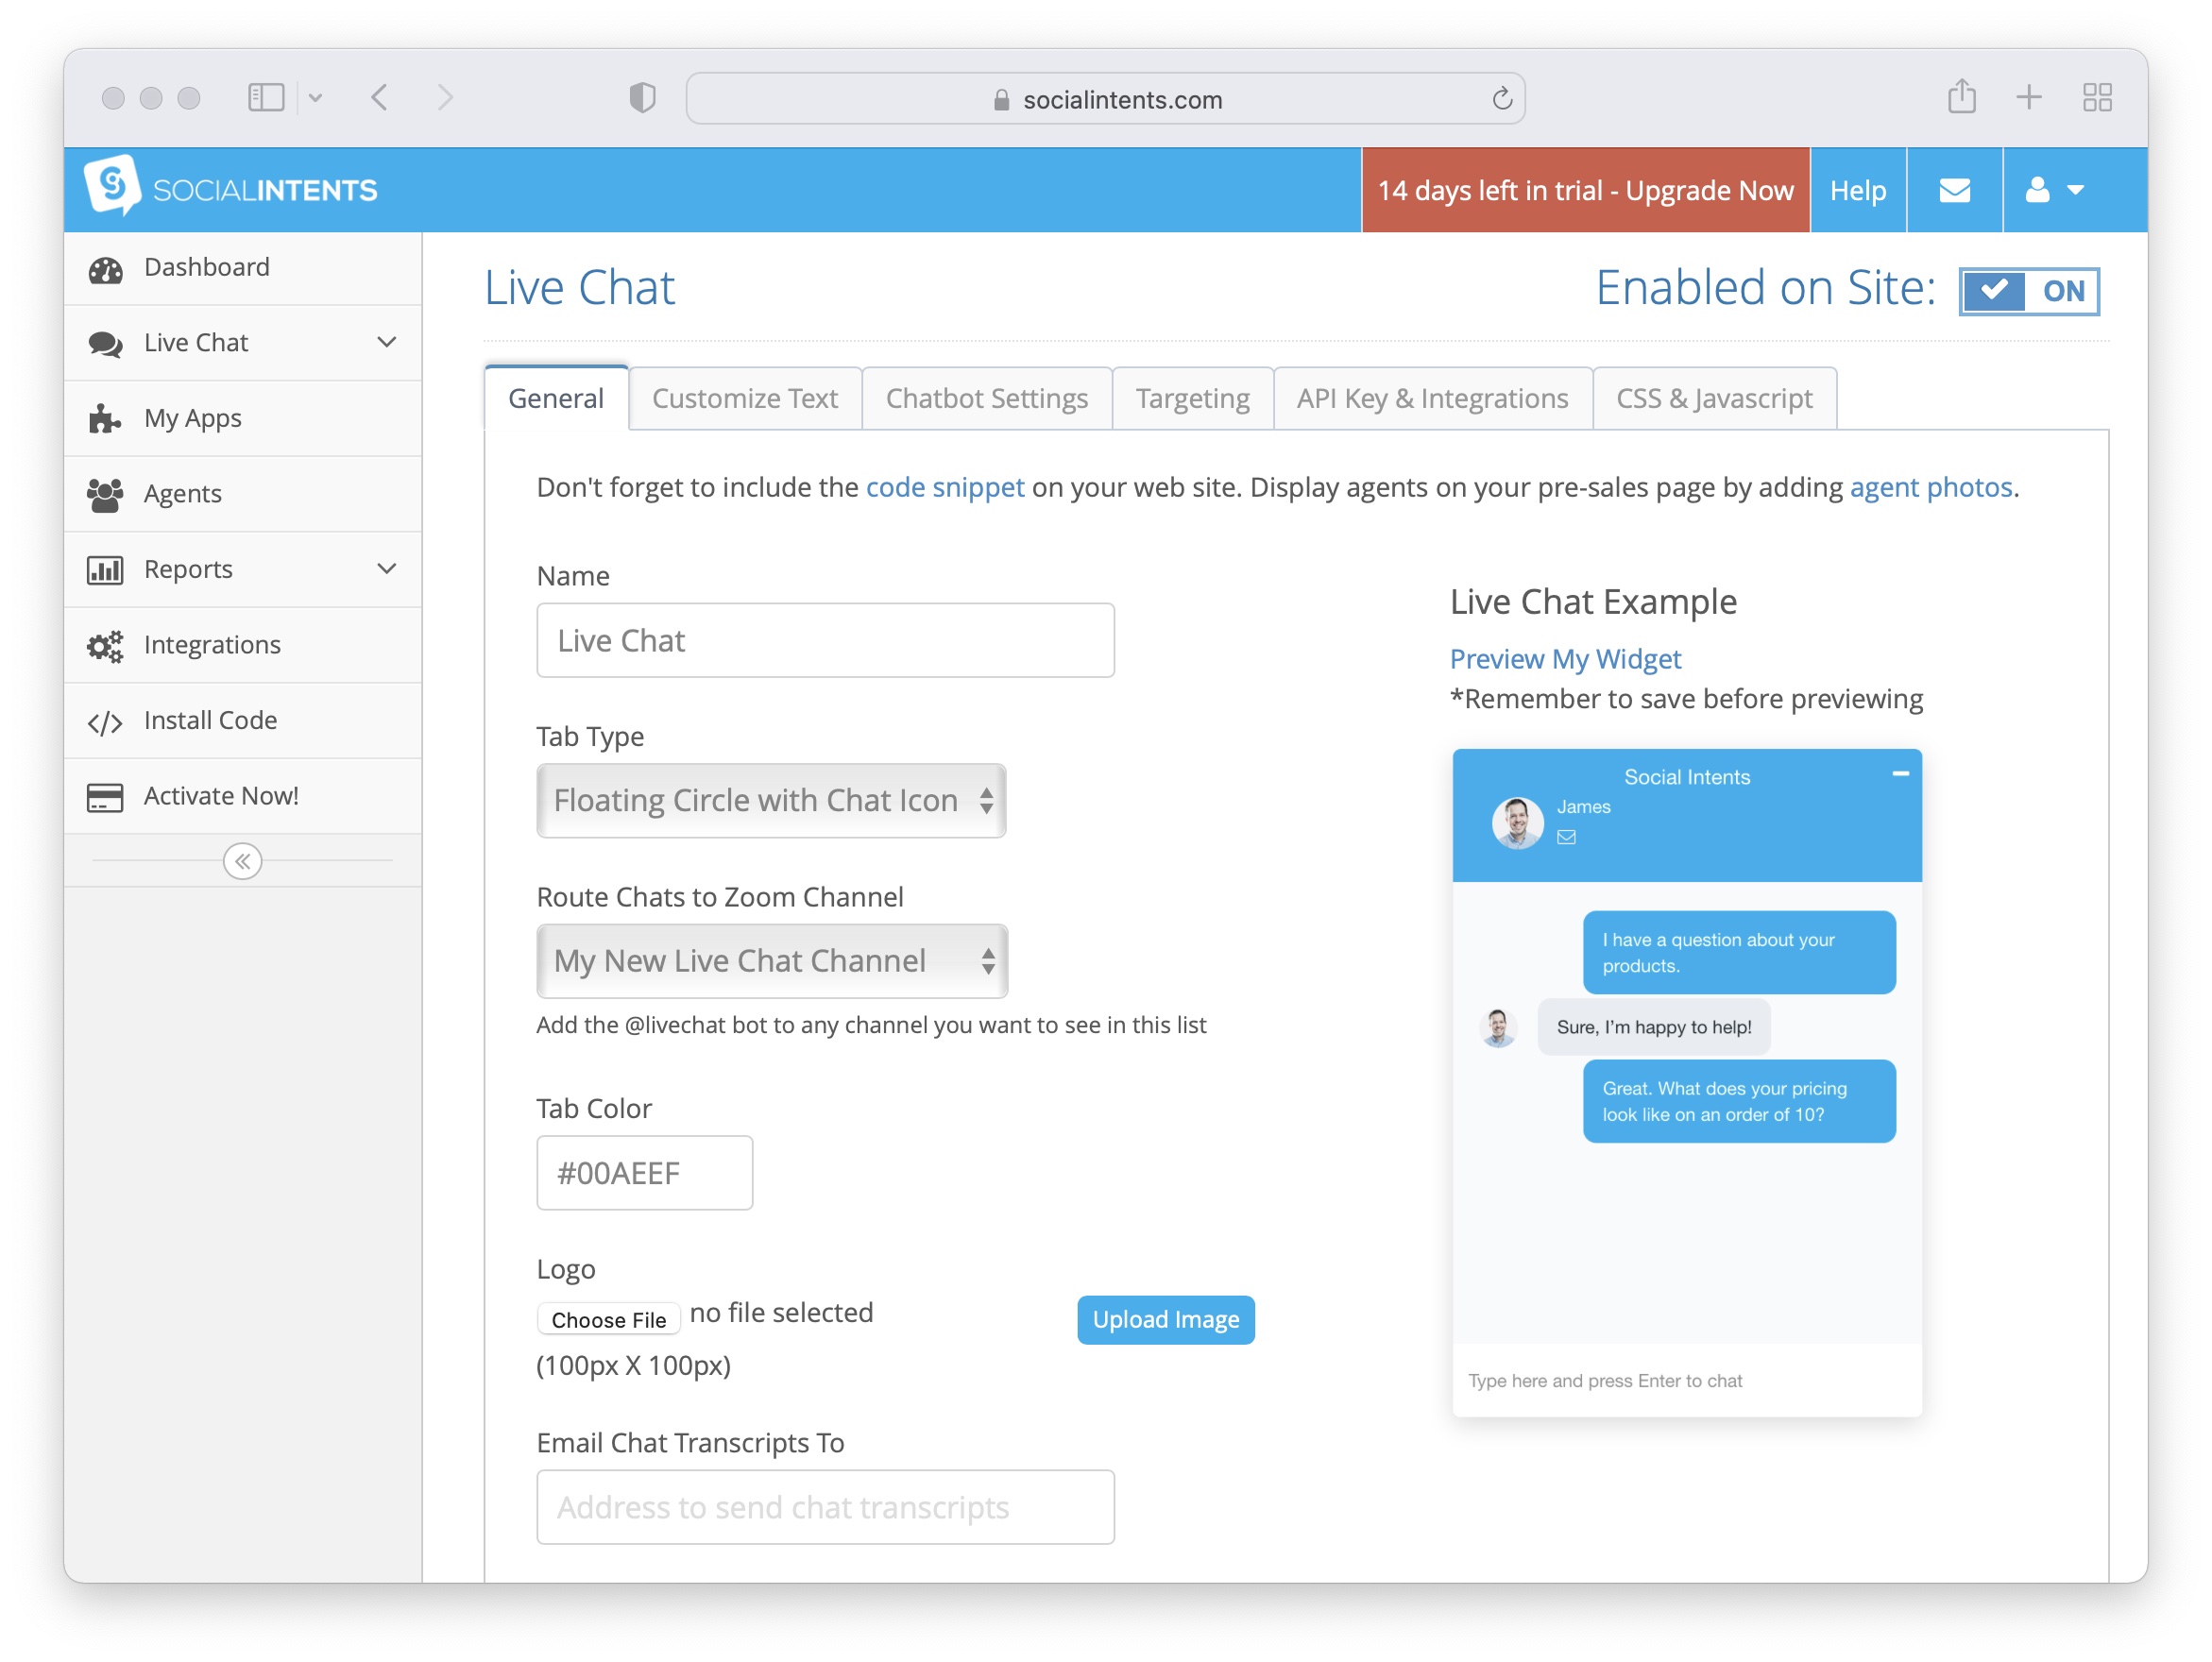Collapse sidebar with double-chevron button

coord(242,861)
